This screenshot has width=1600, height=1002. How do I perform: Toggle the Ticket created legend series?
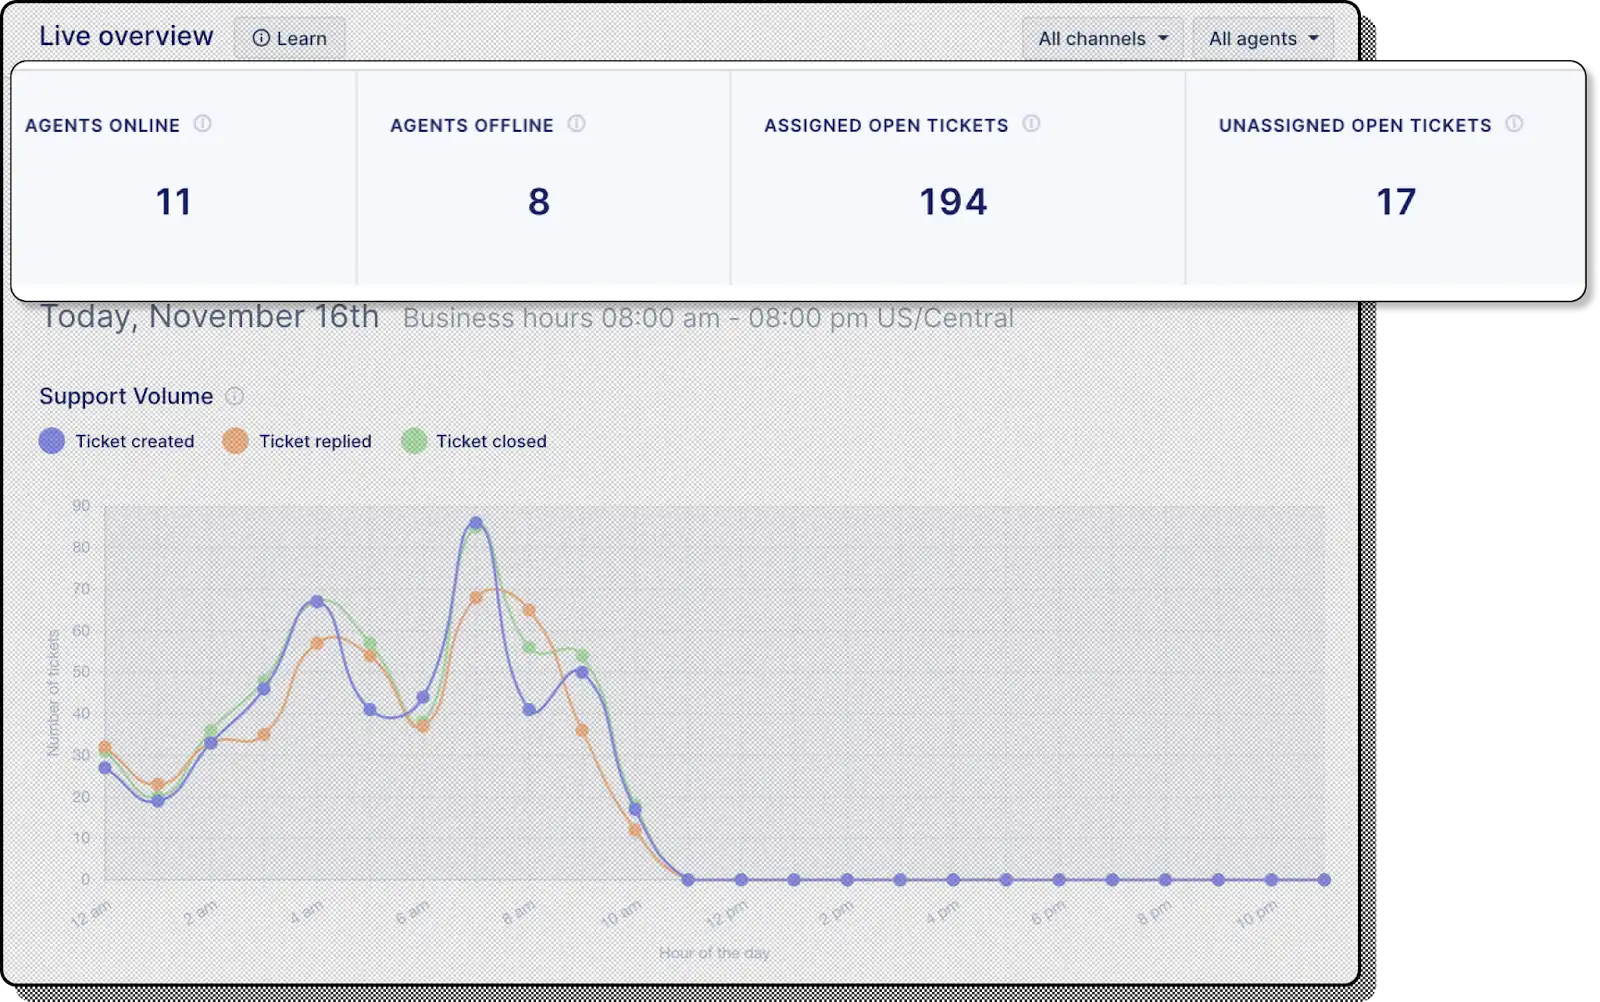pyautogui.click(x=117, y=441)
